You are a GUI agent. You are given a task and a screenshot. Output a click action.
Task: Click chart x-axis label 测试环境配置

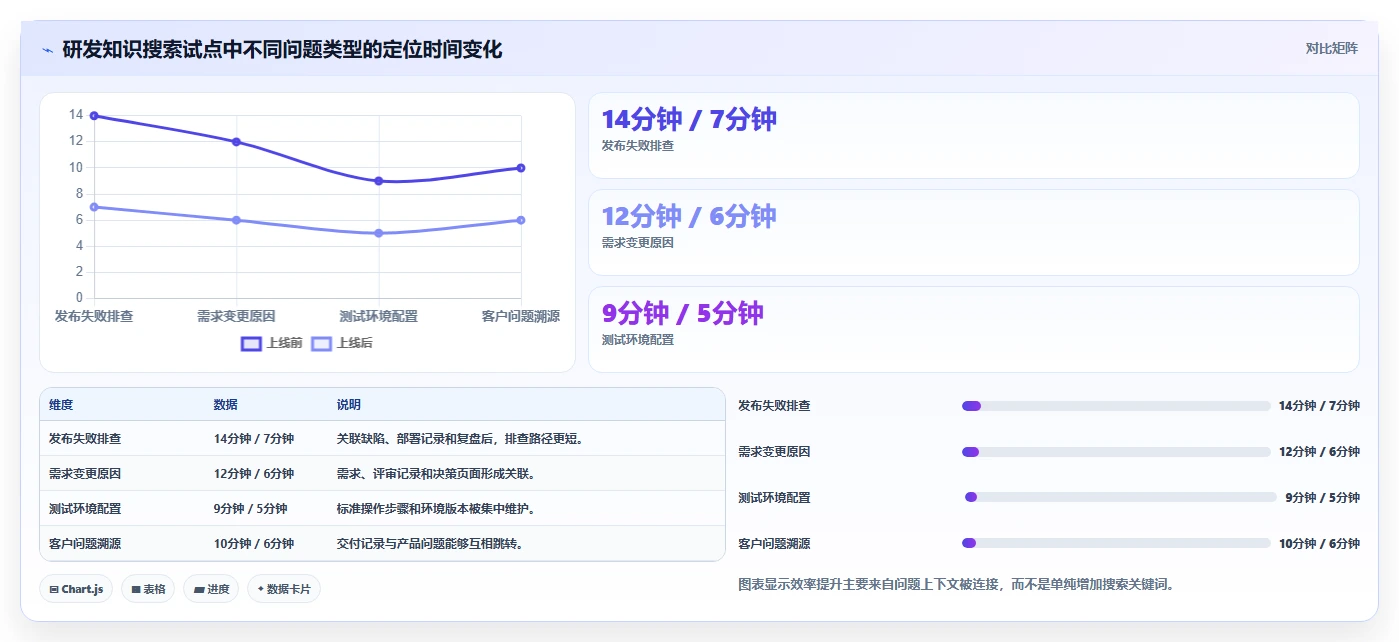(379, 316)
